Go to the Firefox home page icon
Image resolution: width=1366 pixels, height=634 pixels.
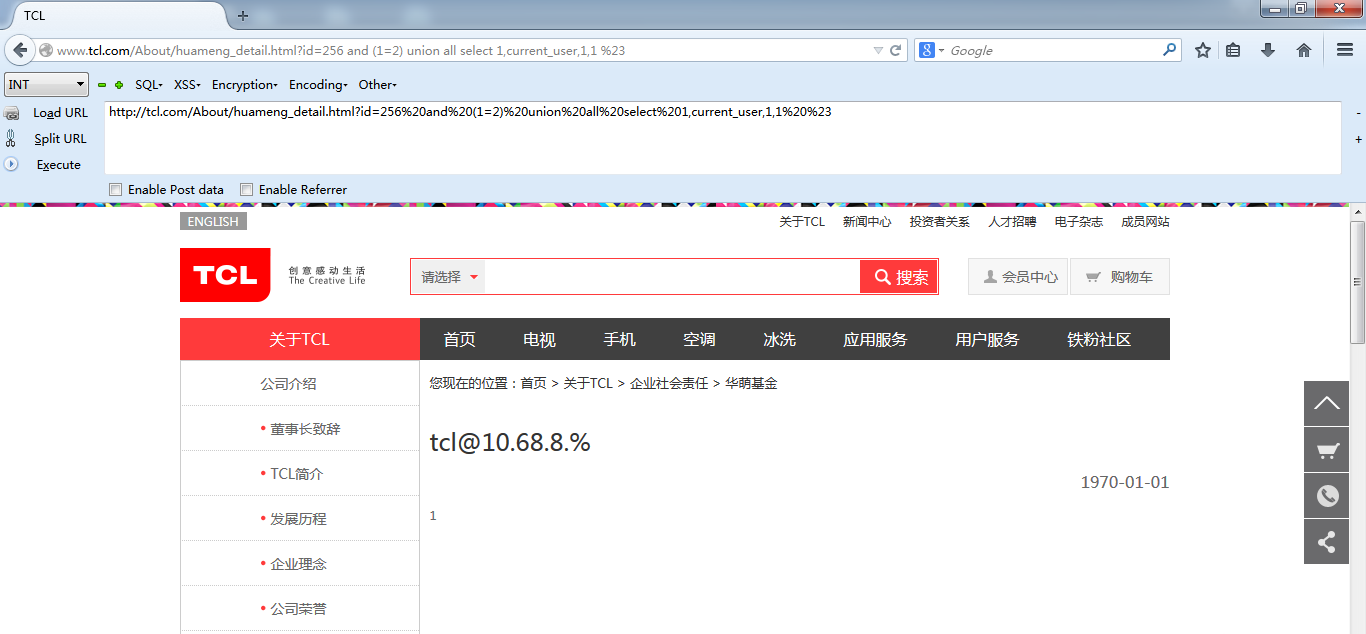click(x=1304, y=50)
